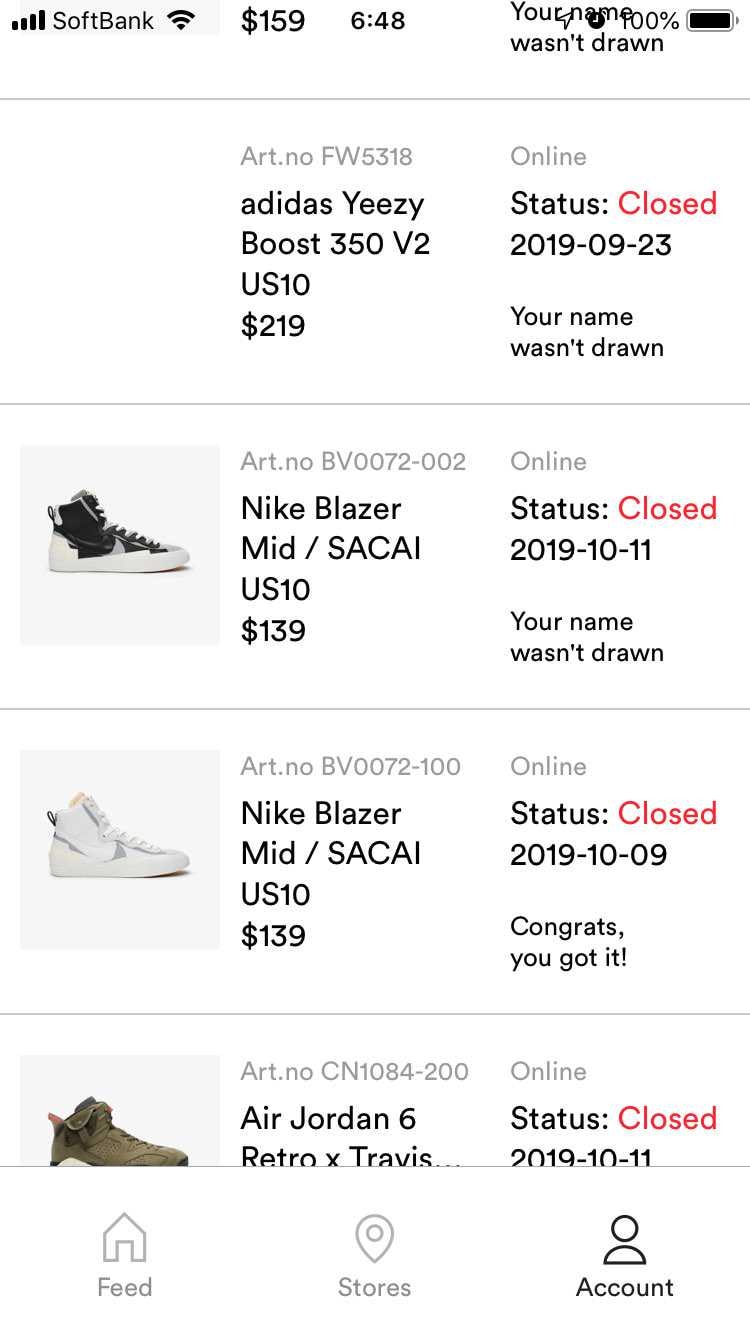Tap the Wi-Fi icon in status bar
Image resolution: width=750 pixels, height=1334 pixels.
pos(181,19)
